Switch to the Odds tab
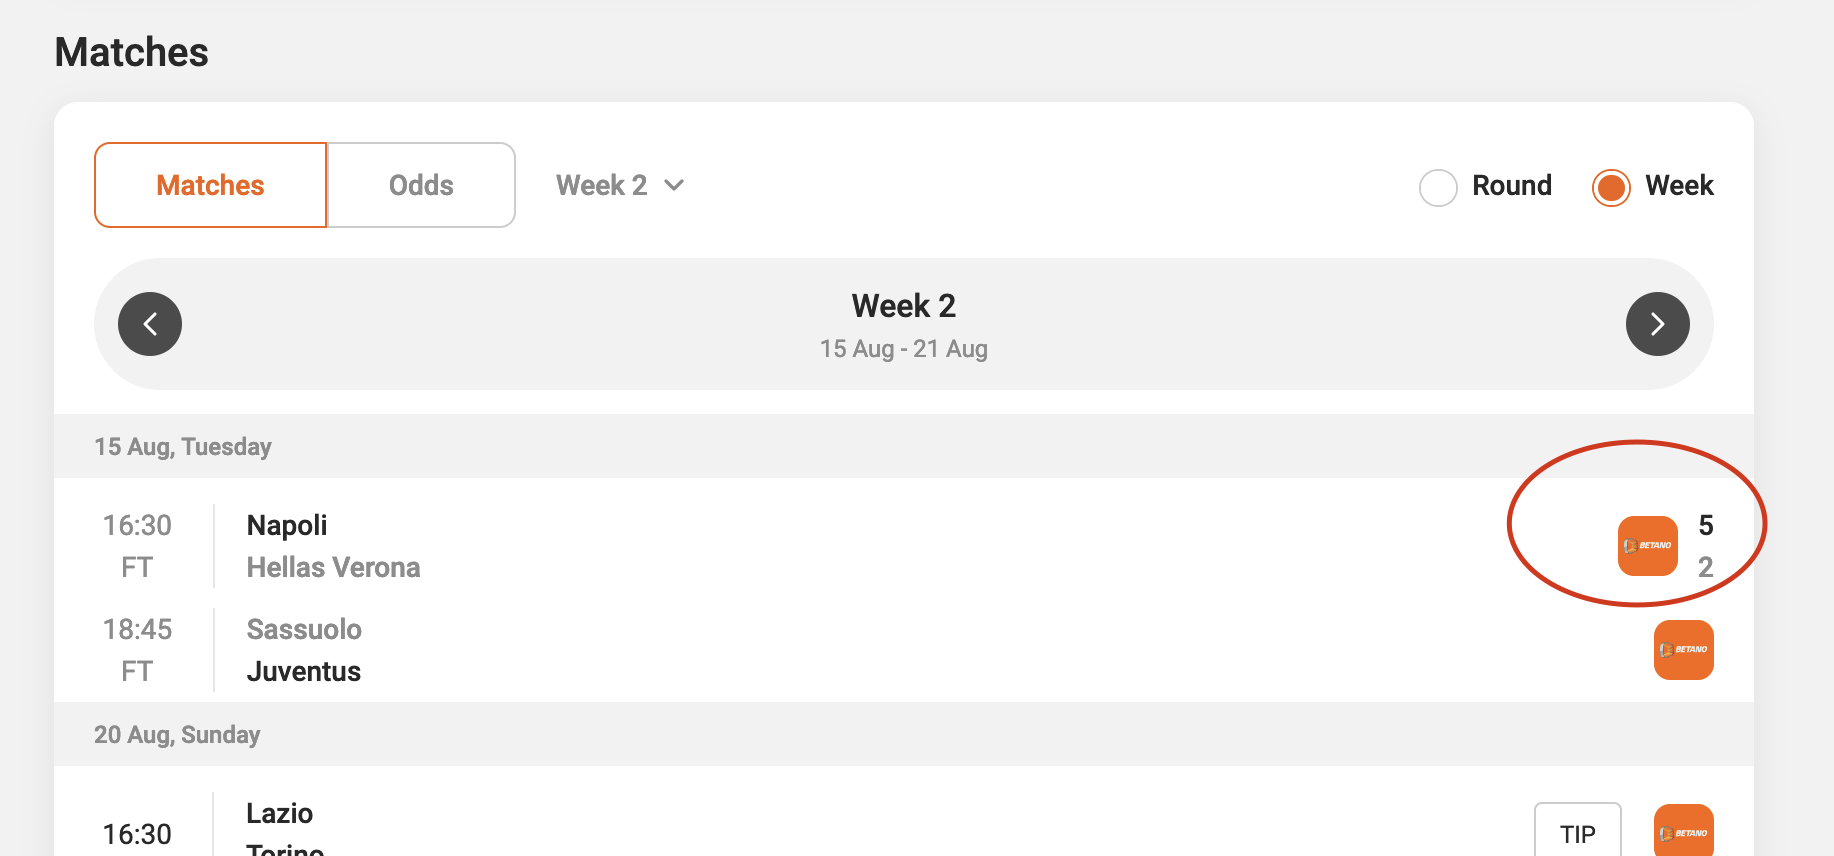 [421, 184]
